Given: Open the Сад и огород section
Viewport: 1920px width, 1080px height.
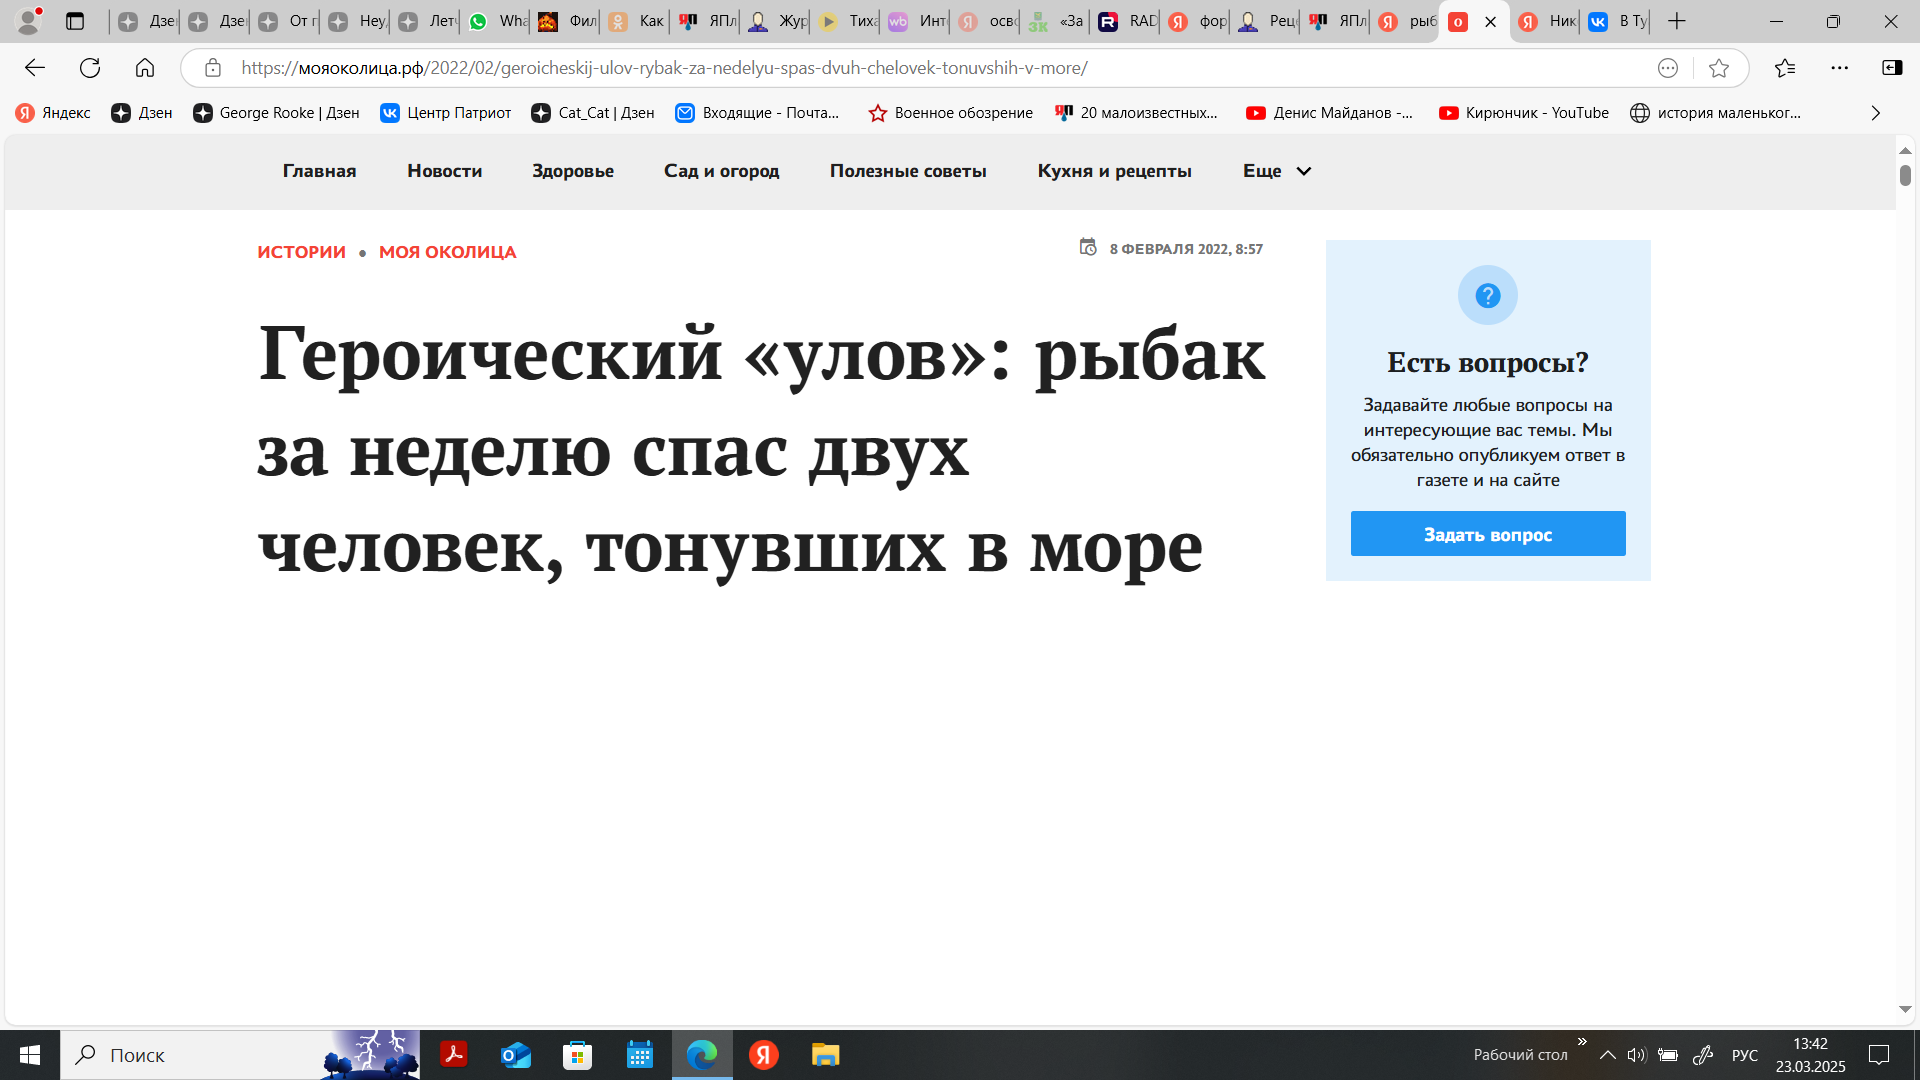Looking at the screenshot, I should coord(722,171).
